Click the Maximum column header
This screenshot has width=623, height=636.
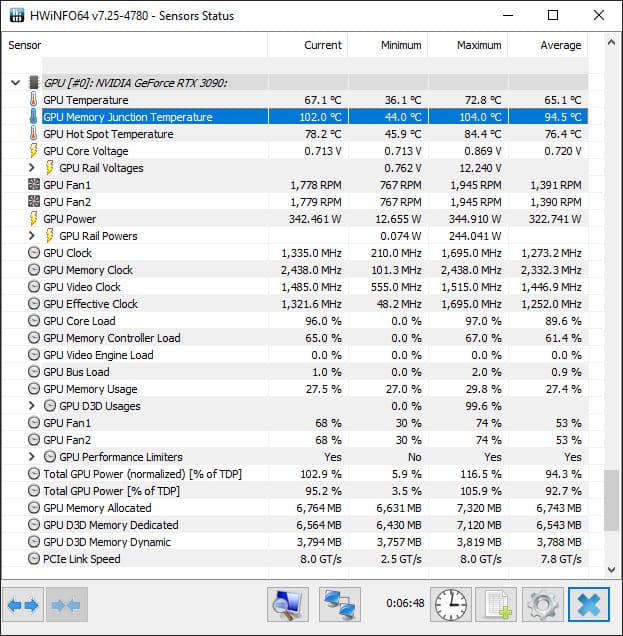468,45
